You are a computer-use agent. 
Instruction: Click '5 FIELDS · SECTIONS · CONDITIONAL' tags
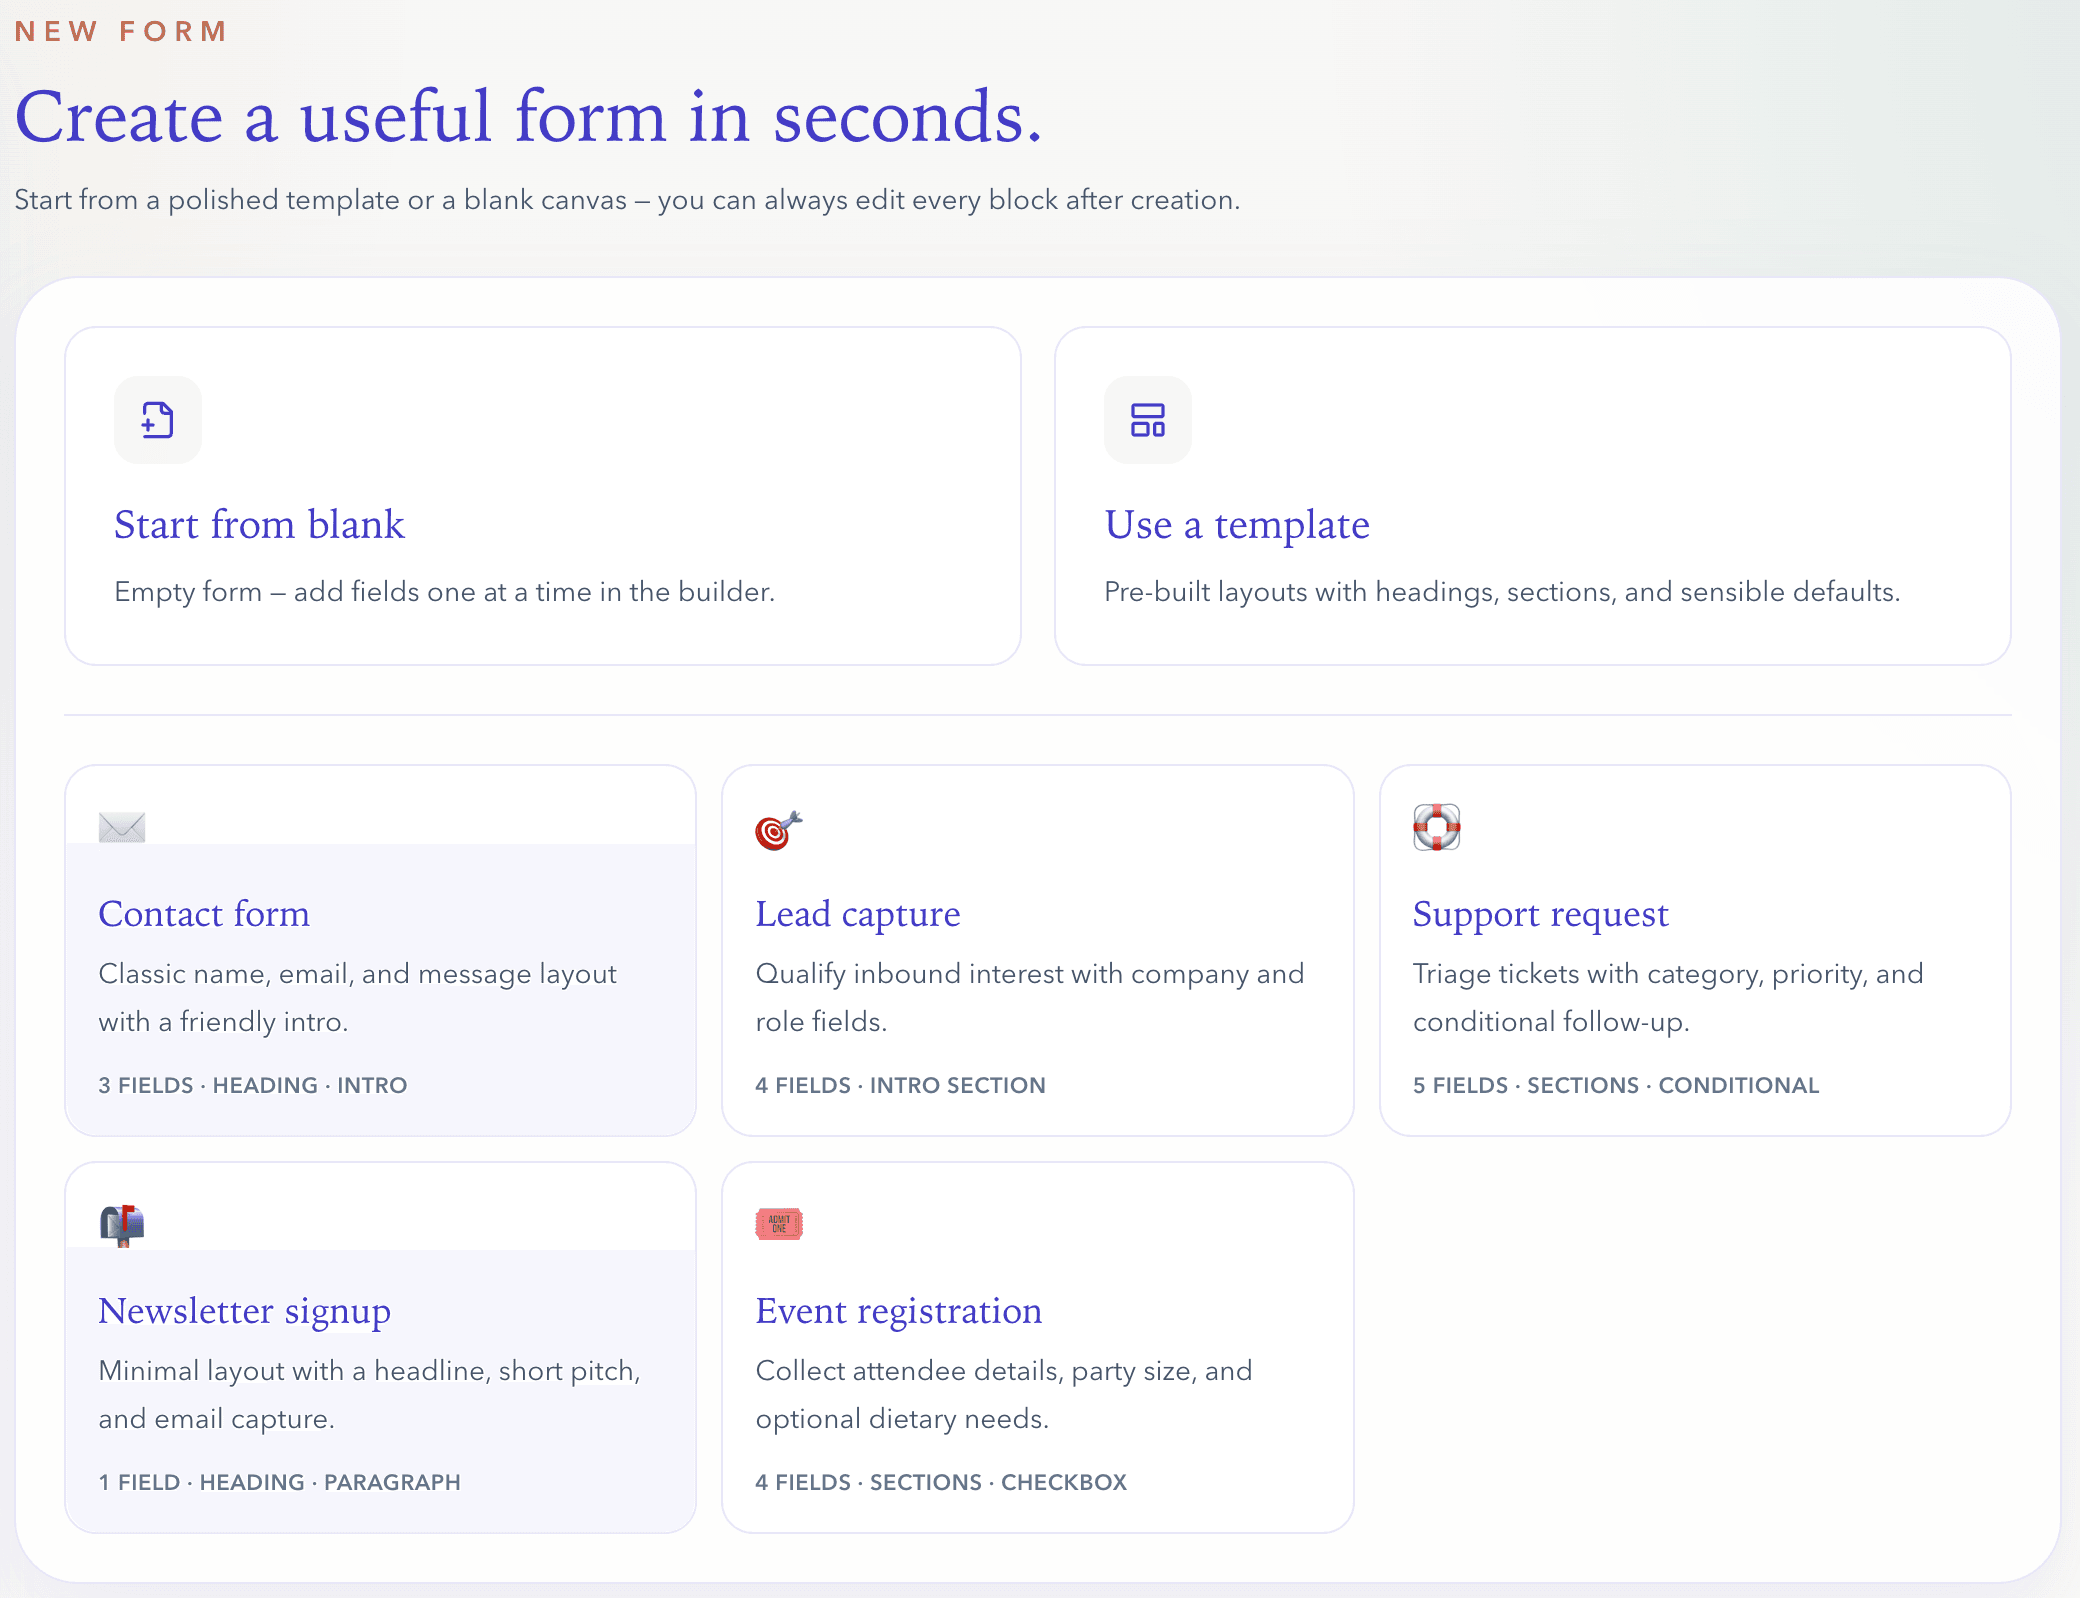pyautogui.click(x=1615, y=1085)
